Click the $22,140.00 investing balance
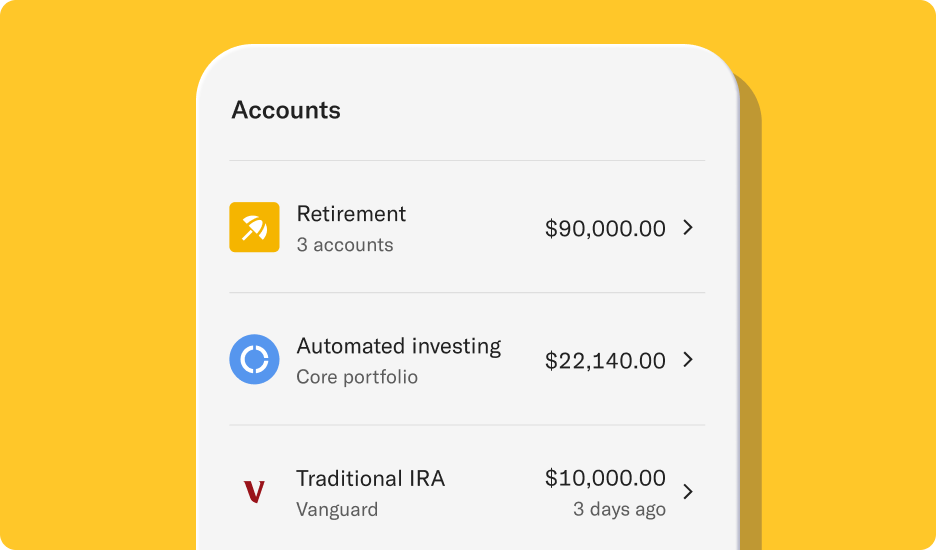 605,360
